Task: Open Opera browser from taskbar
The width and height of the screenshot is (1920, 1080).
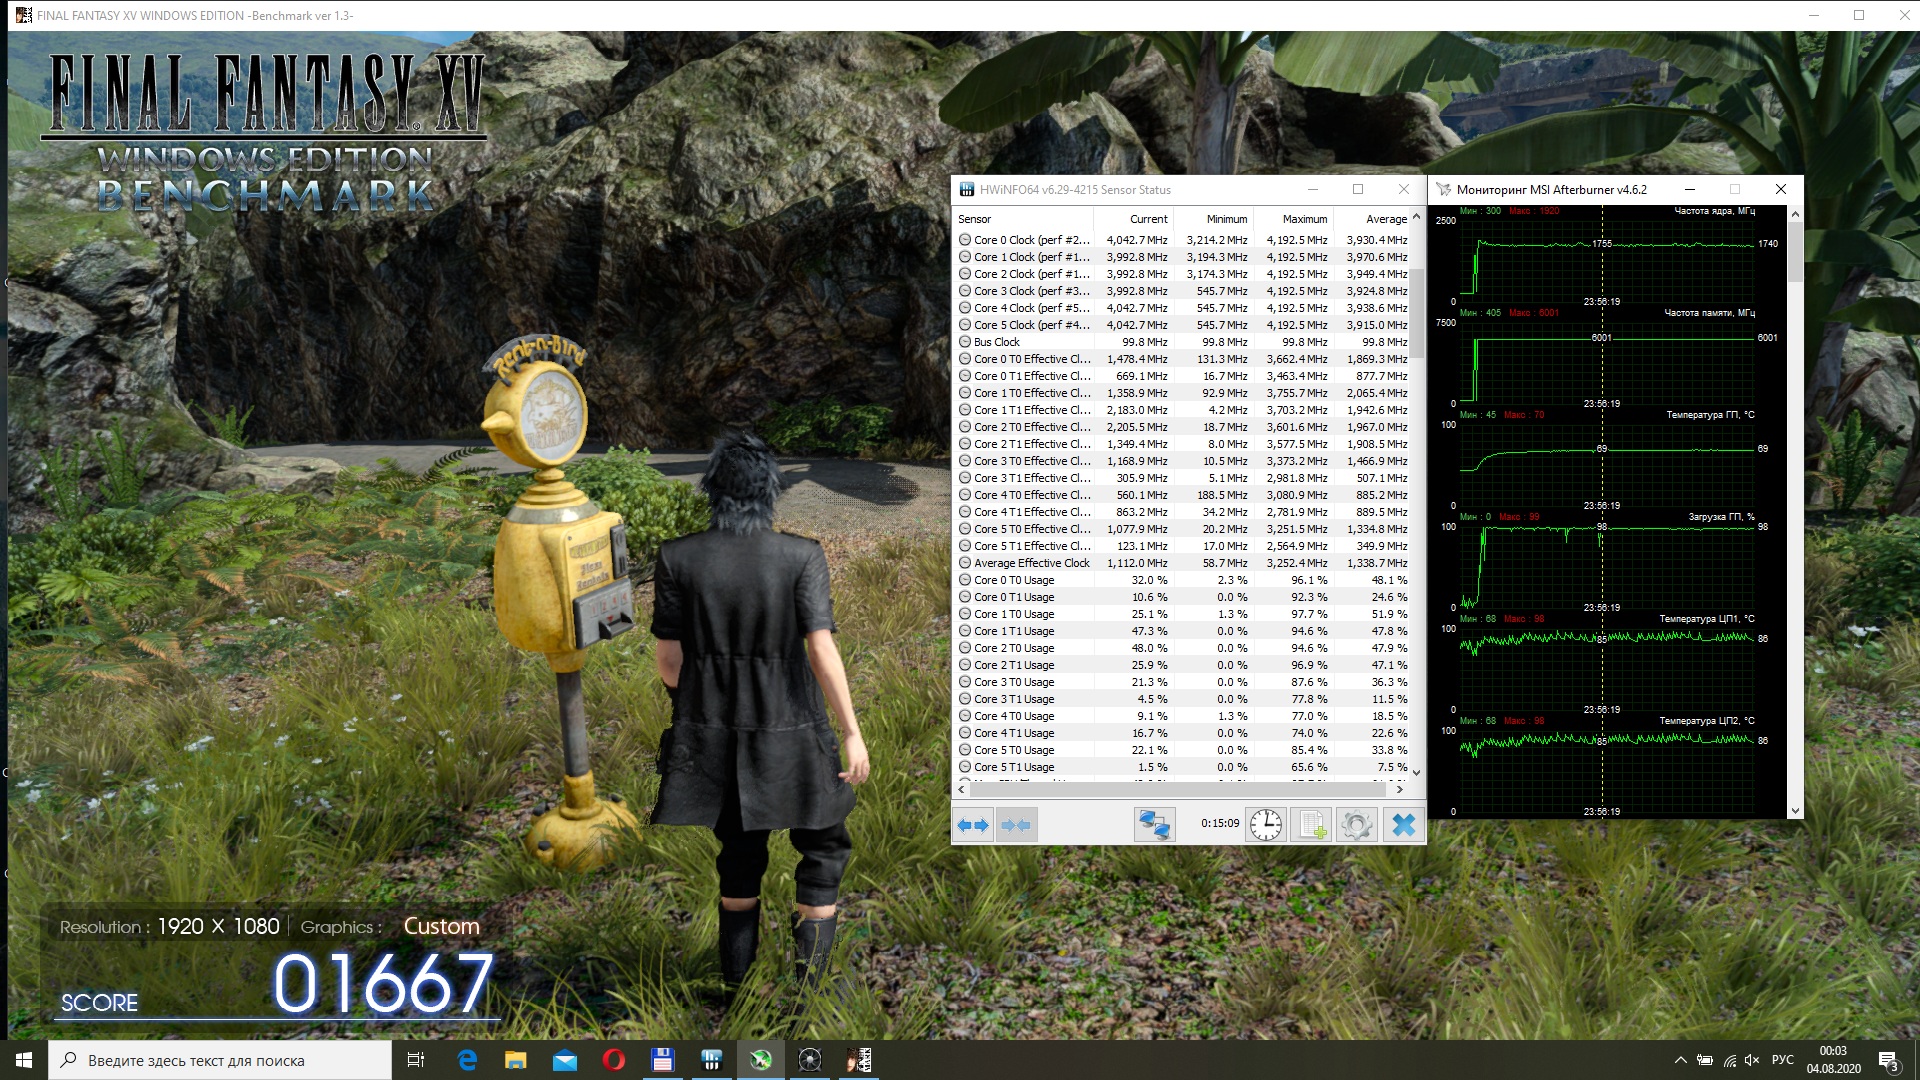Action: point(613,1060)
